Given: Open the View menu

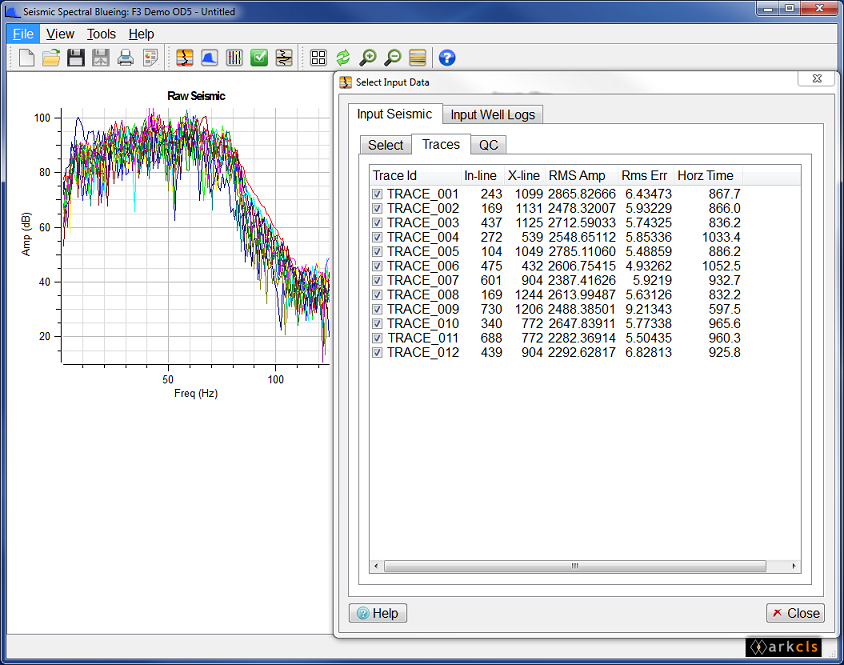Looking at the screenshot, I should 60,34.
